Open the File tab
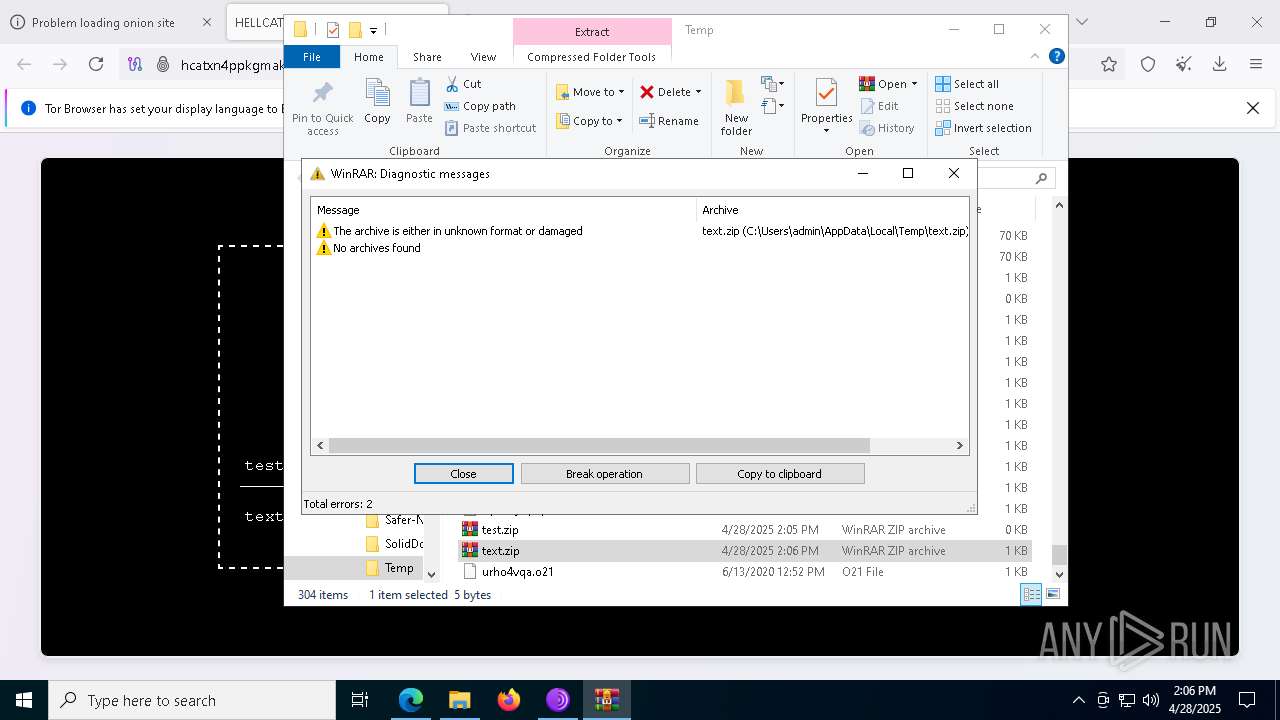This screenshot has width=1280, height=720. (312, 57)
